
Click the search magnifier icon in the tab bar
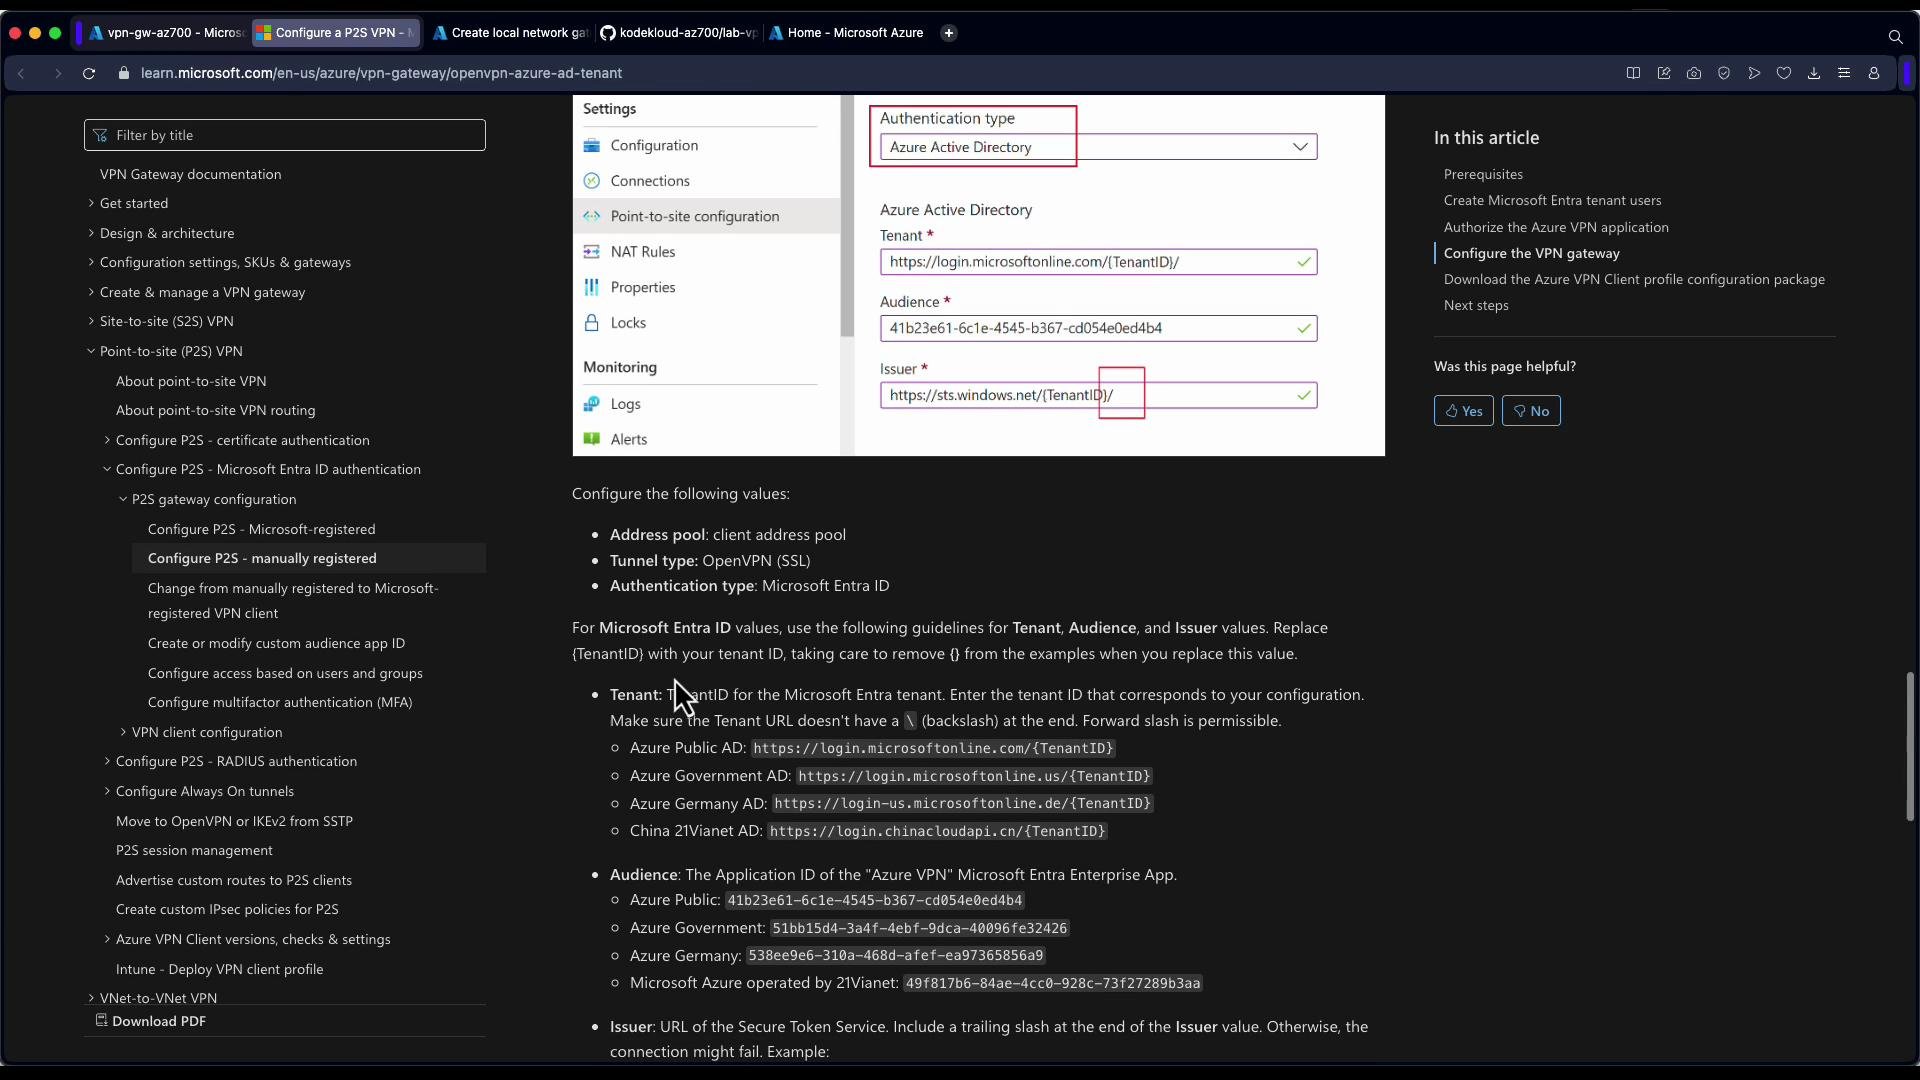[x=1895, y=37]
